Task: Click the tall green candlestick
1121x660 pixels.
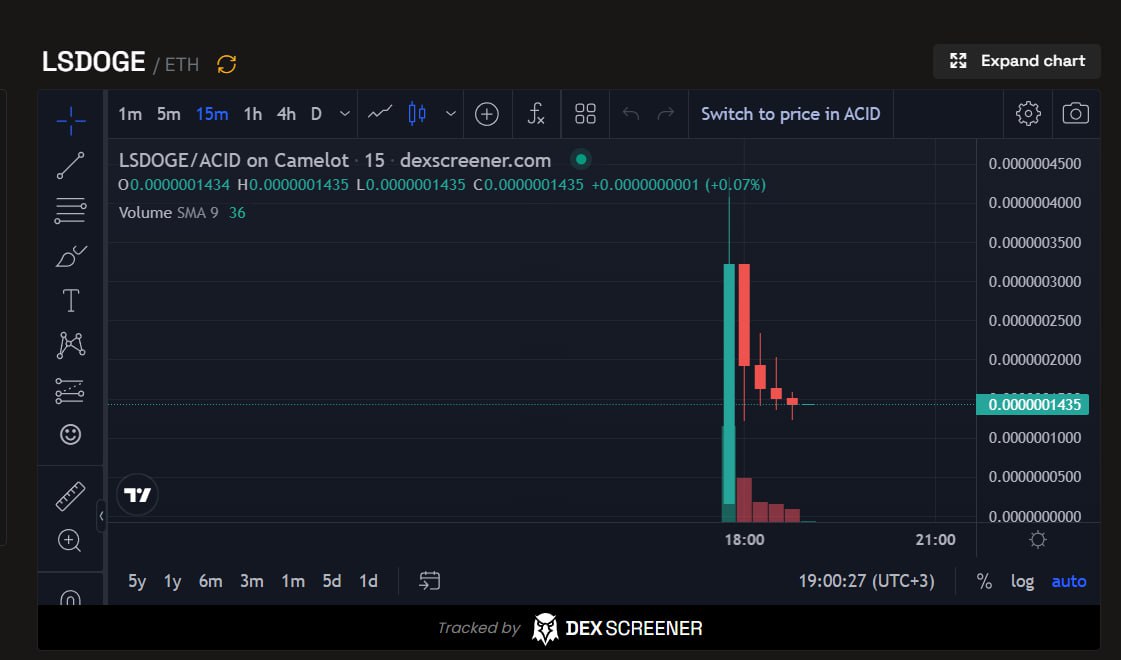Action: coord(729,383)
